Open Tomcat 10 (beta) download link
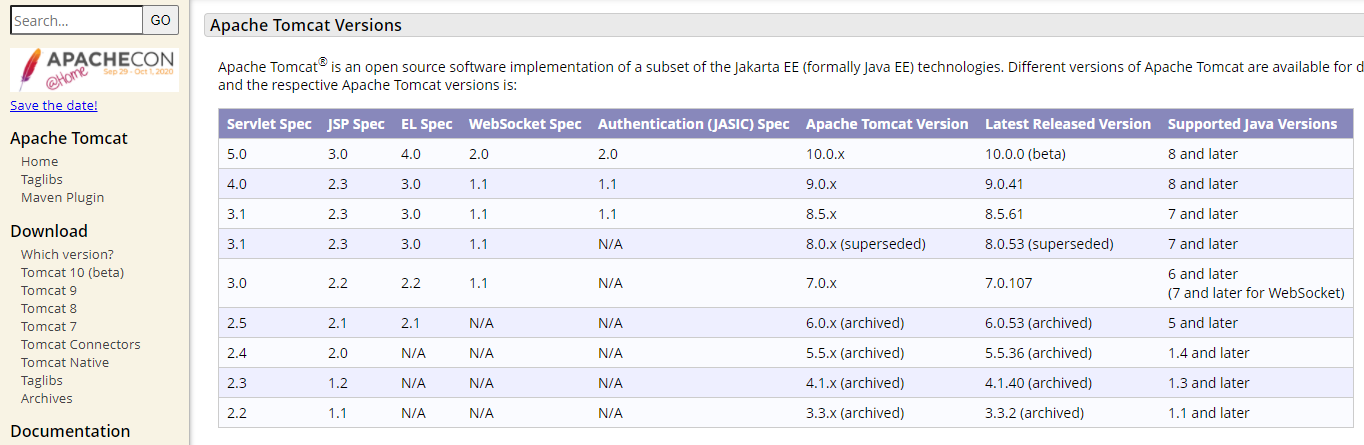 72,272
